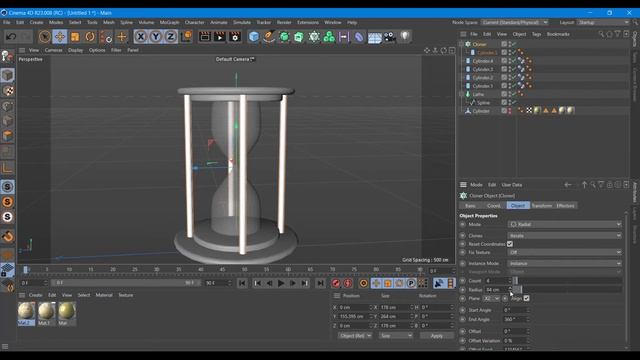Image resolution: width=640 pixels, height=360 pixels.
Task: Open Edit Render Settings icon
Action: point(235,37)
